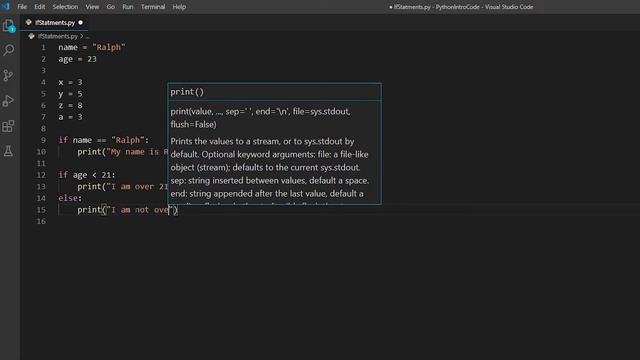The height and width of the screenshot is (360, 640).
Task: Open the Source Control view
Action: tap(9, 76)
